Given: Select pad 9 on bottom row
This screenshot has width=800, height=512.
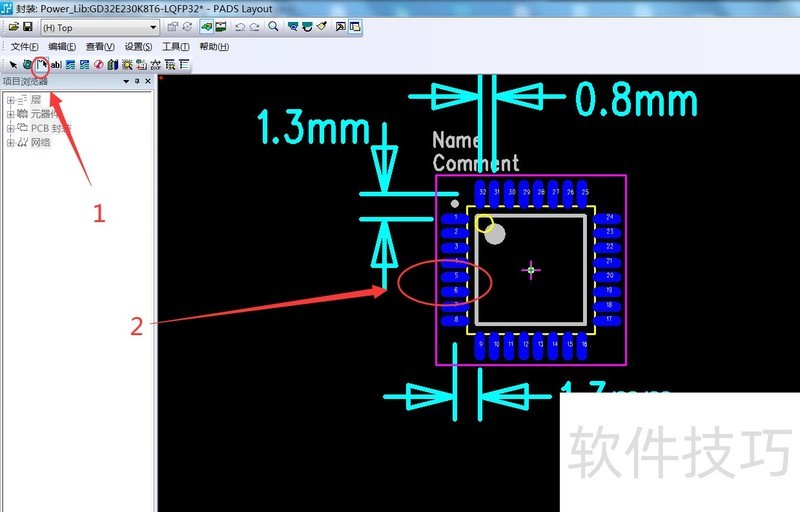Looking at the screenshot, I should coord(480,346).
